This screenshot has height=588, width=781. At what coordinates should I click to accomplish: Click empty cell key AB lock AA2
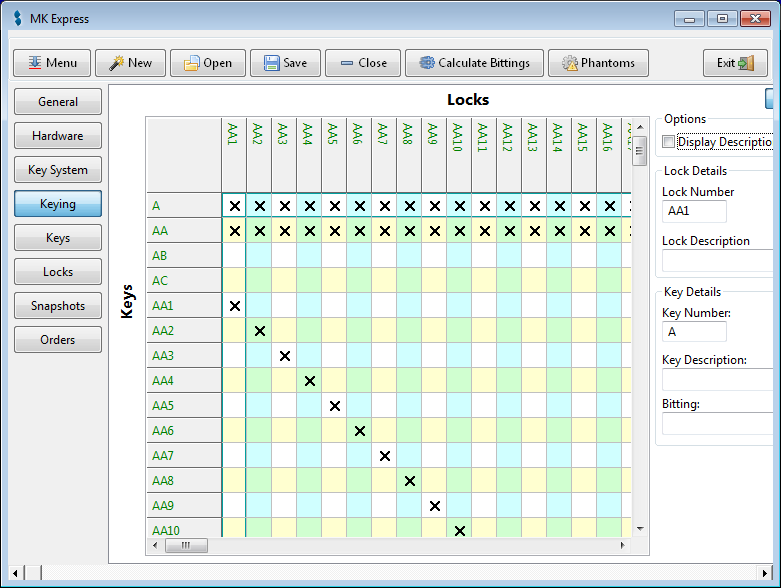[260, 255]
